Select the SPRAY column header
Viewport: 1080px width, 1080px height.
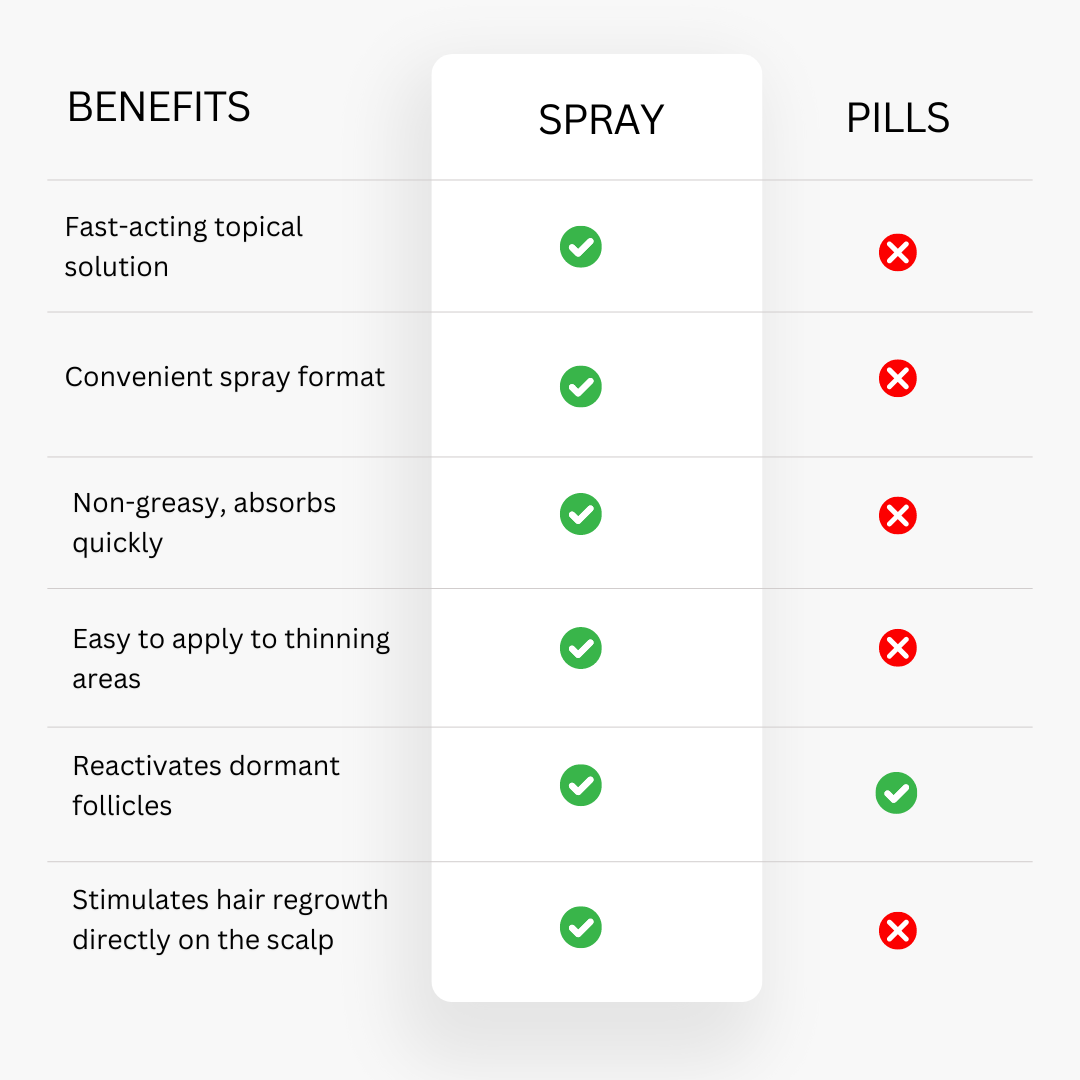click(x=601, y=120)
